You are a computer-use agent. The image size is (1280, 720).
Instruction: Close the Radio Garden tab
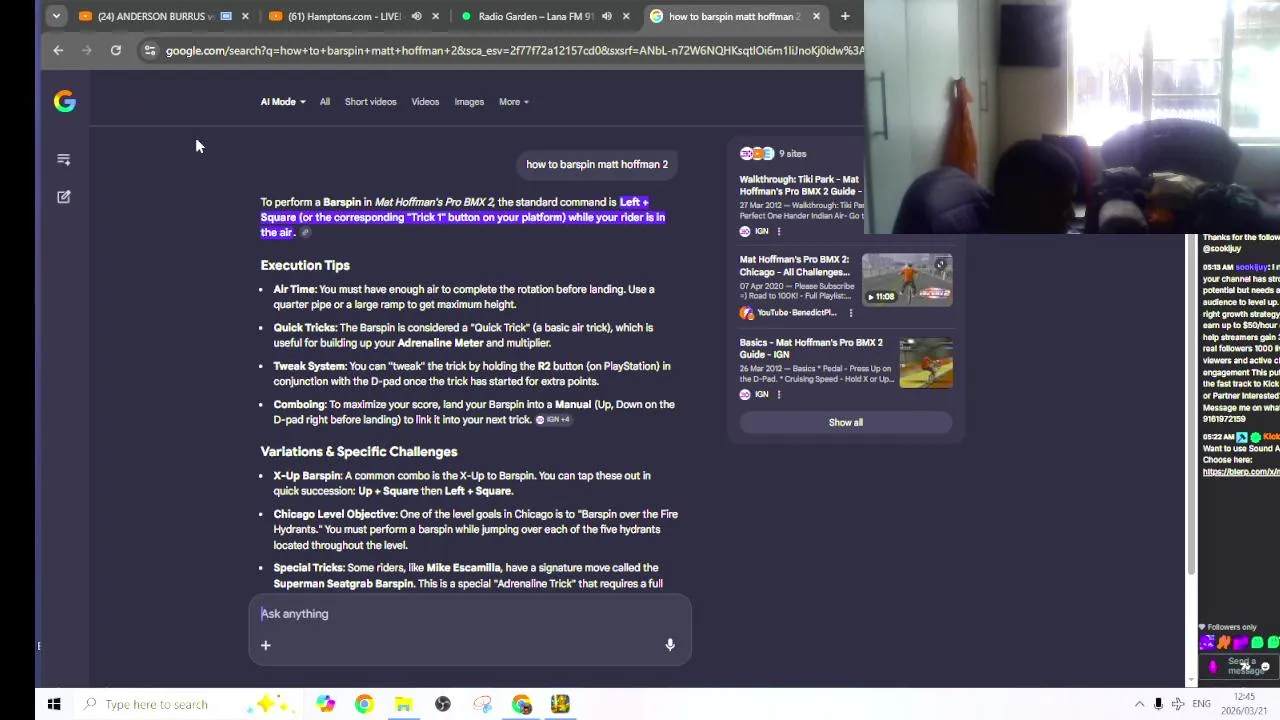(626, 16)
